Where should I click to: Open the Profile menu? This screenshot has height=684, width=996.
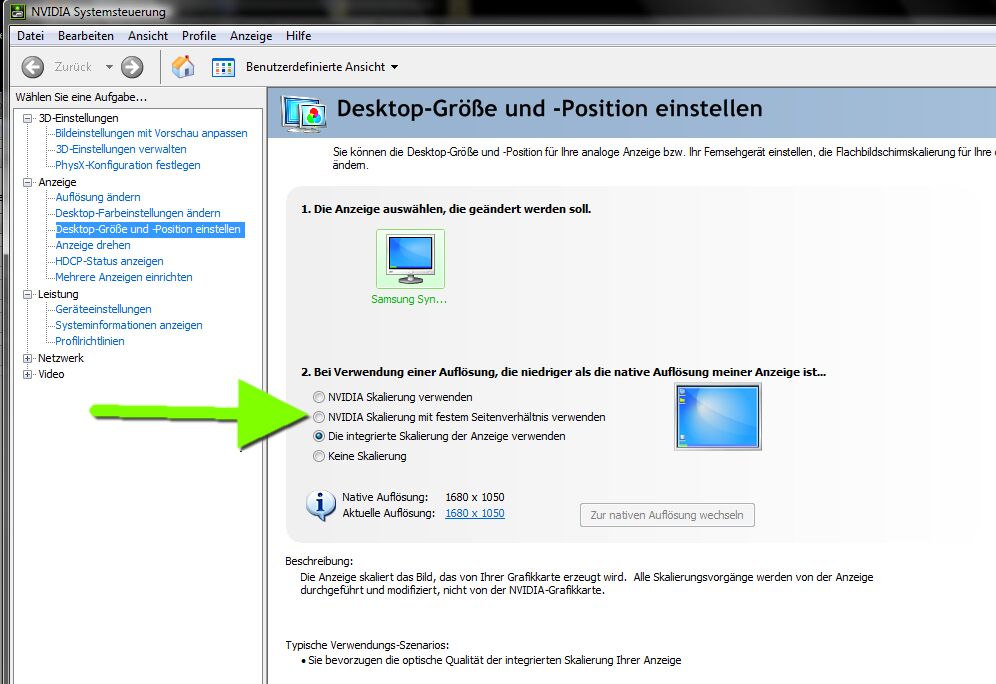[199, 36]
